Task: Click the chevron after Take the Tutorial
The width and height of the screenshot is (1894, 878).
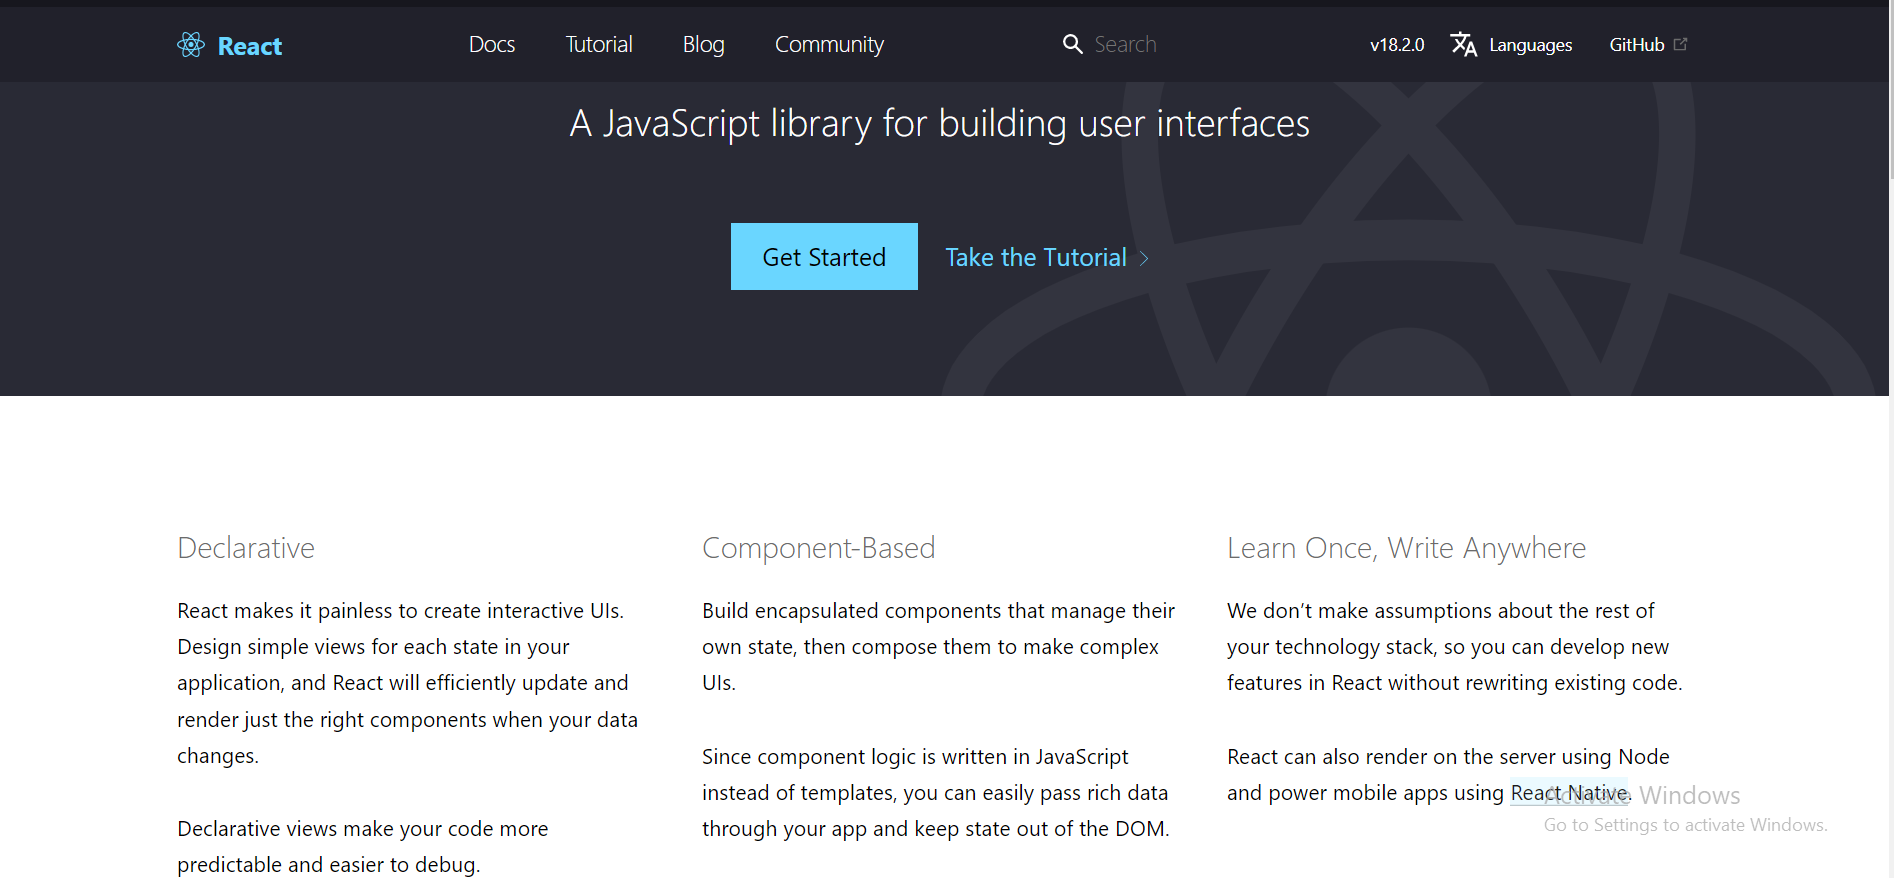Action: pyautogui.click(x=1144, y=258)
